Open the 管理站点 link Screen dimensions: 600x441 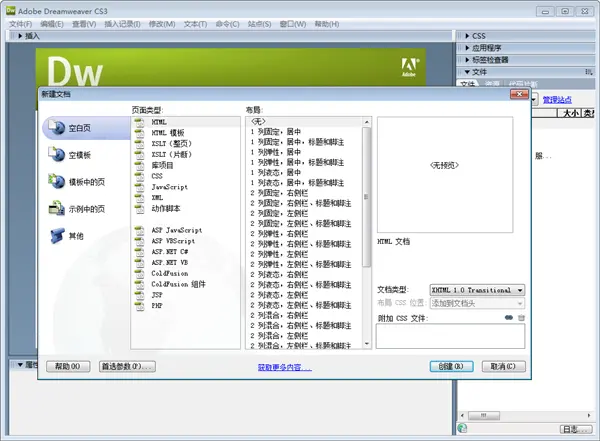click(557, 100)
